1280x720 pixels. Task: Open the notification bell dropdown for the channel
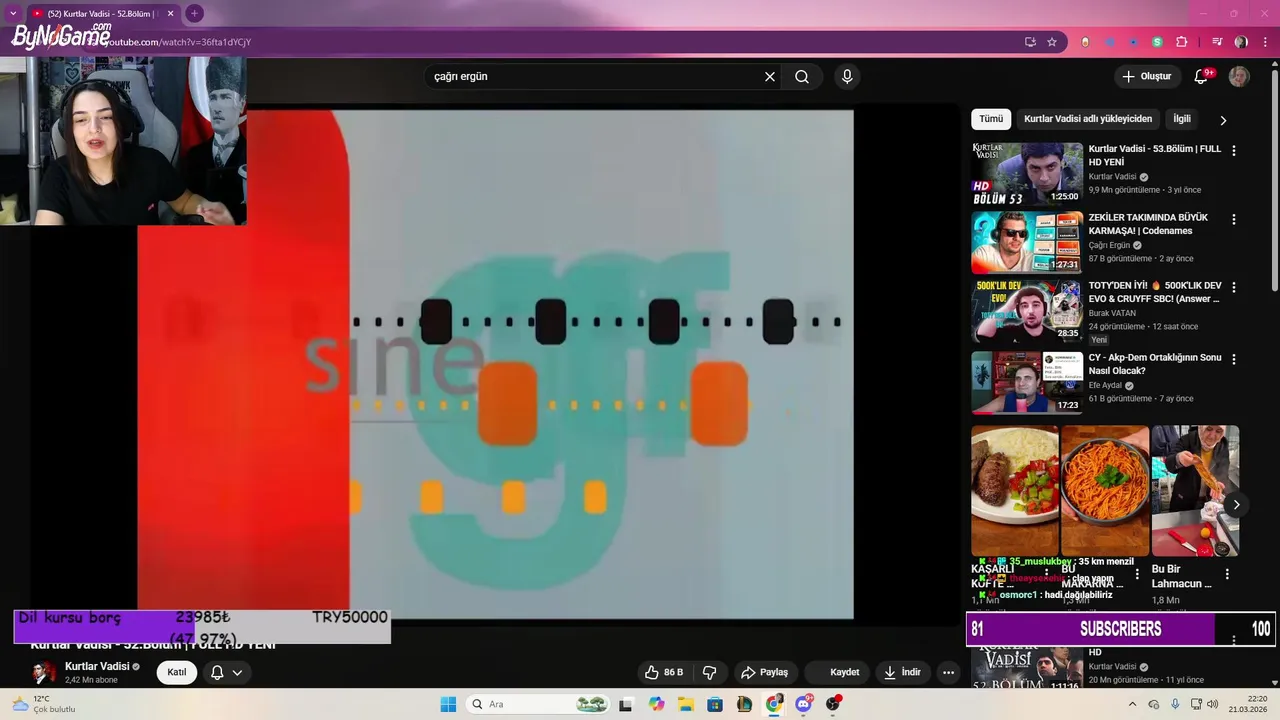pyautogui.click(x=227, y=672)
